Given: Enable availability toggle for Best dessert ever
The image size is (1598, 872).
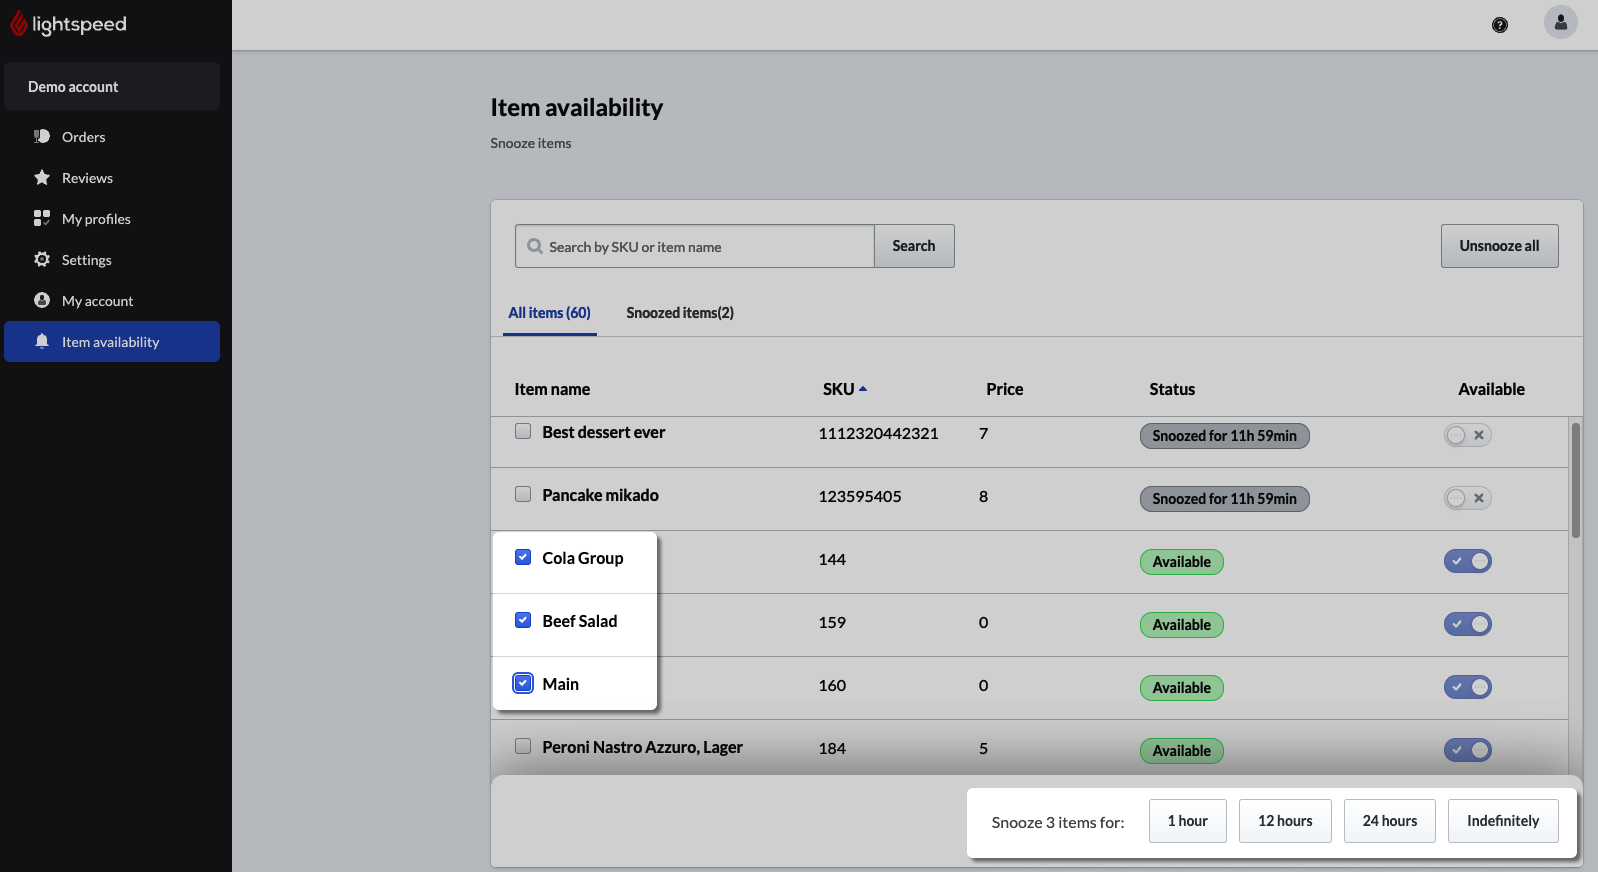Looking at the screenshot, I should pos(1467,435).
